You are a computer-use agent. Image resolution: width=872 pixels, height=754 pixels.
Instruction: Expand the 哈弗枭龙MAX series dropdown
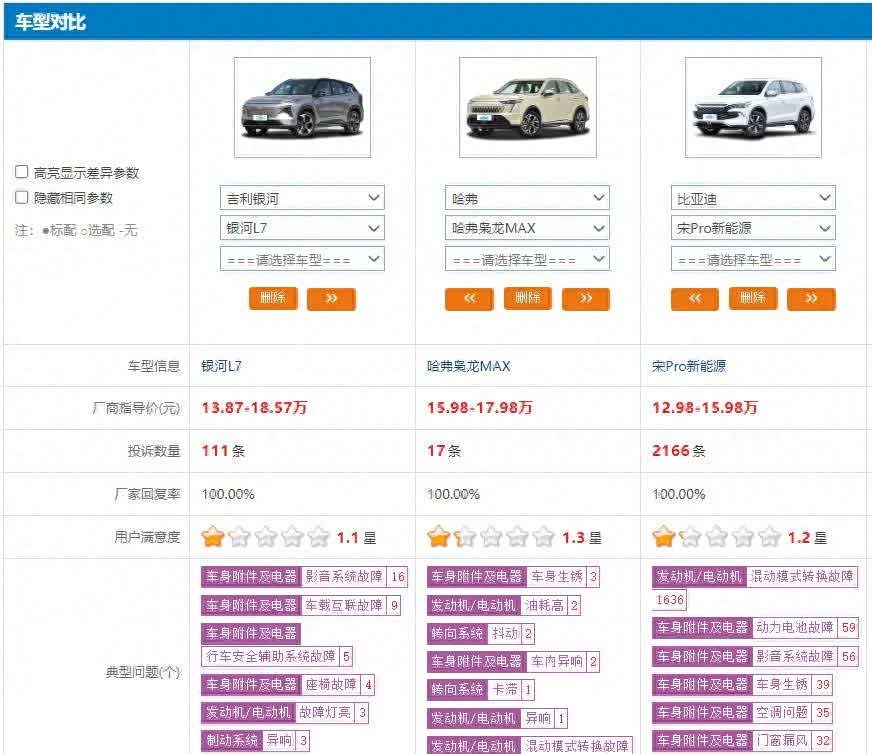[527, 228]
